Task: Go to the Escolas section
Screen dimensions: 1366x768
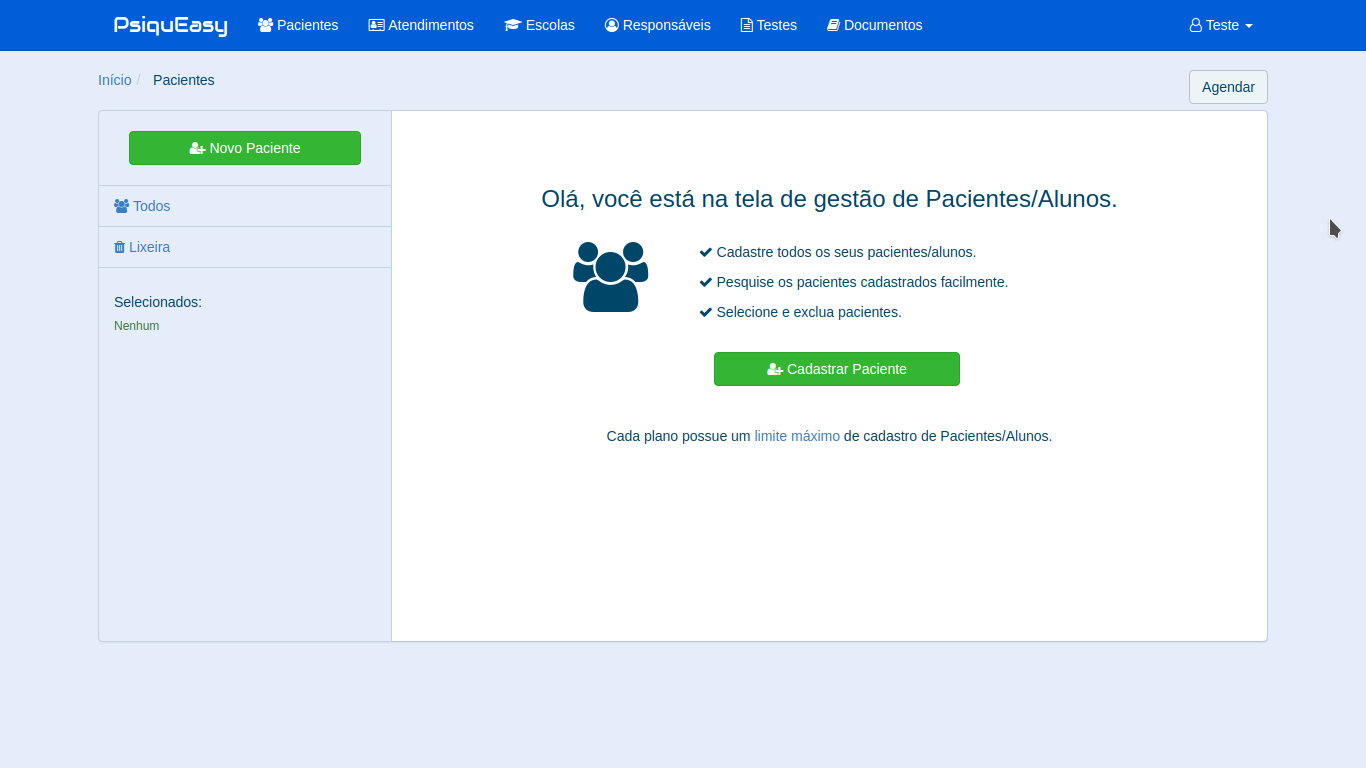Action: click(x=540, y=25)
